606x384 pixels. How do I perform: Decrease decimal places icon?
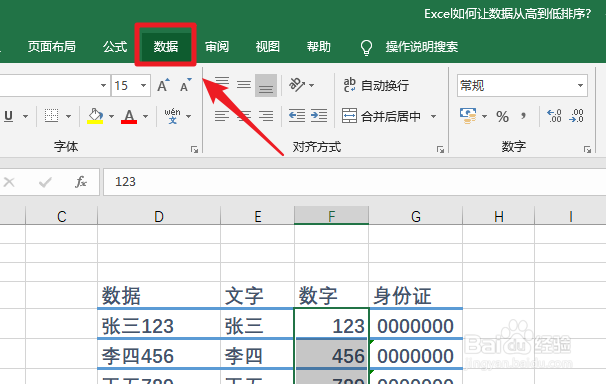click(x=576, y=116)
